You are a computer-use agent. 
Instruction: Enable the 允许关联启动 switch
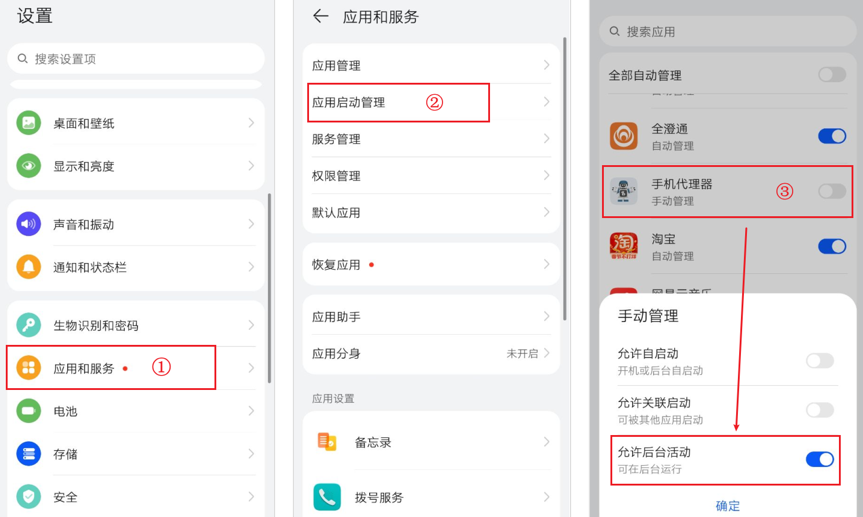(x=819, y=410)
